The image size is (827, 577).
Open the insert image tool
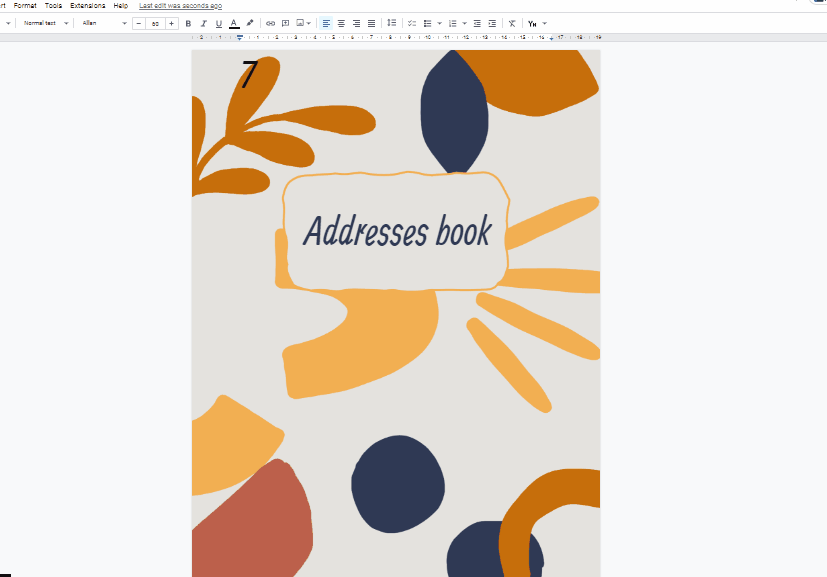[301, 23]
